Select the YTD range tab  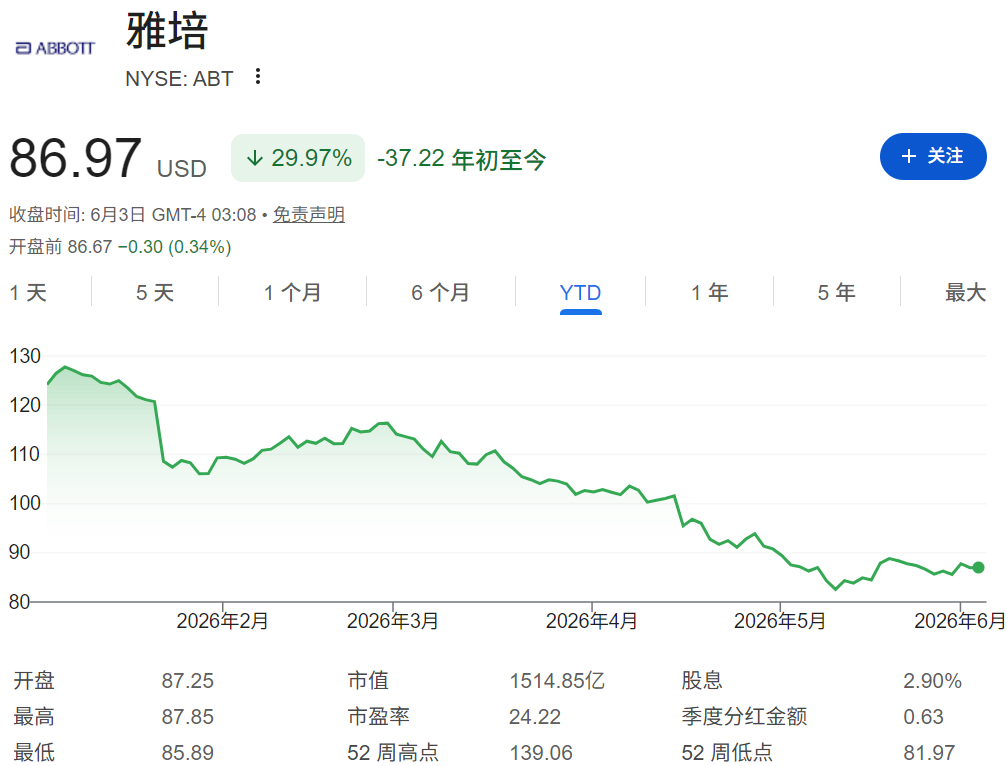[581, 293]
